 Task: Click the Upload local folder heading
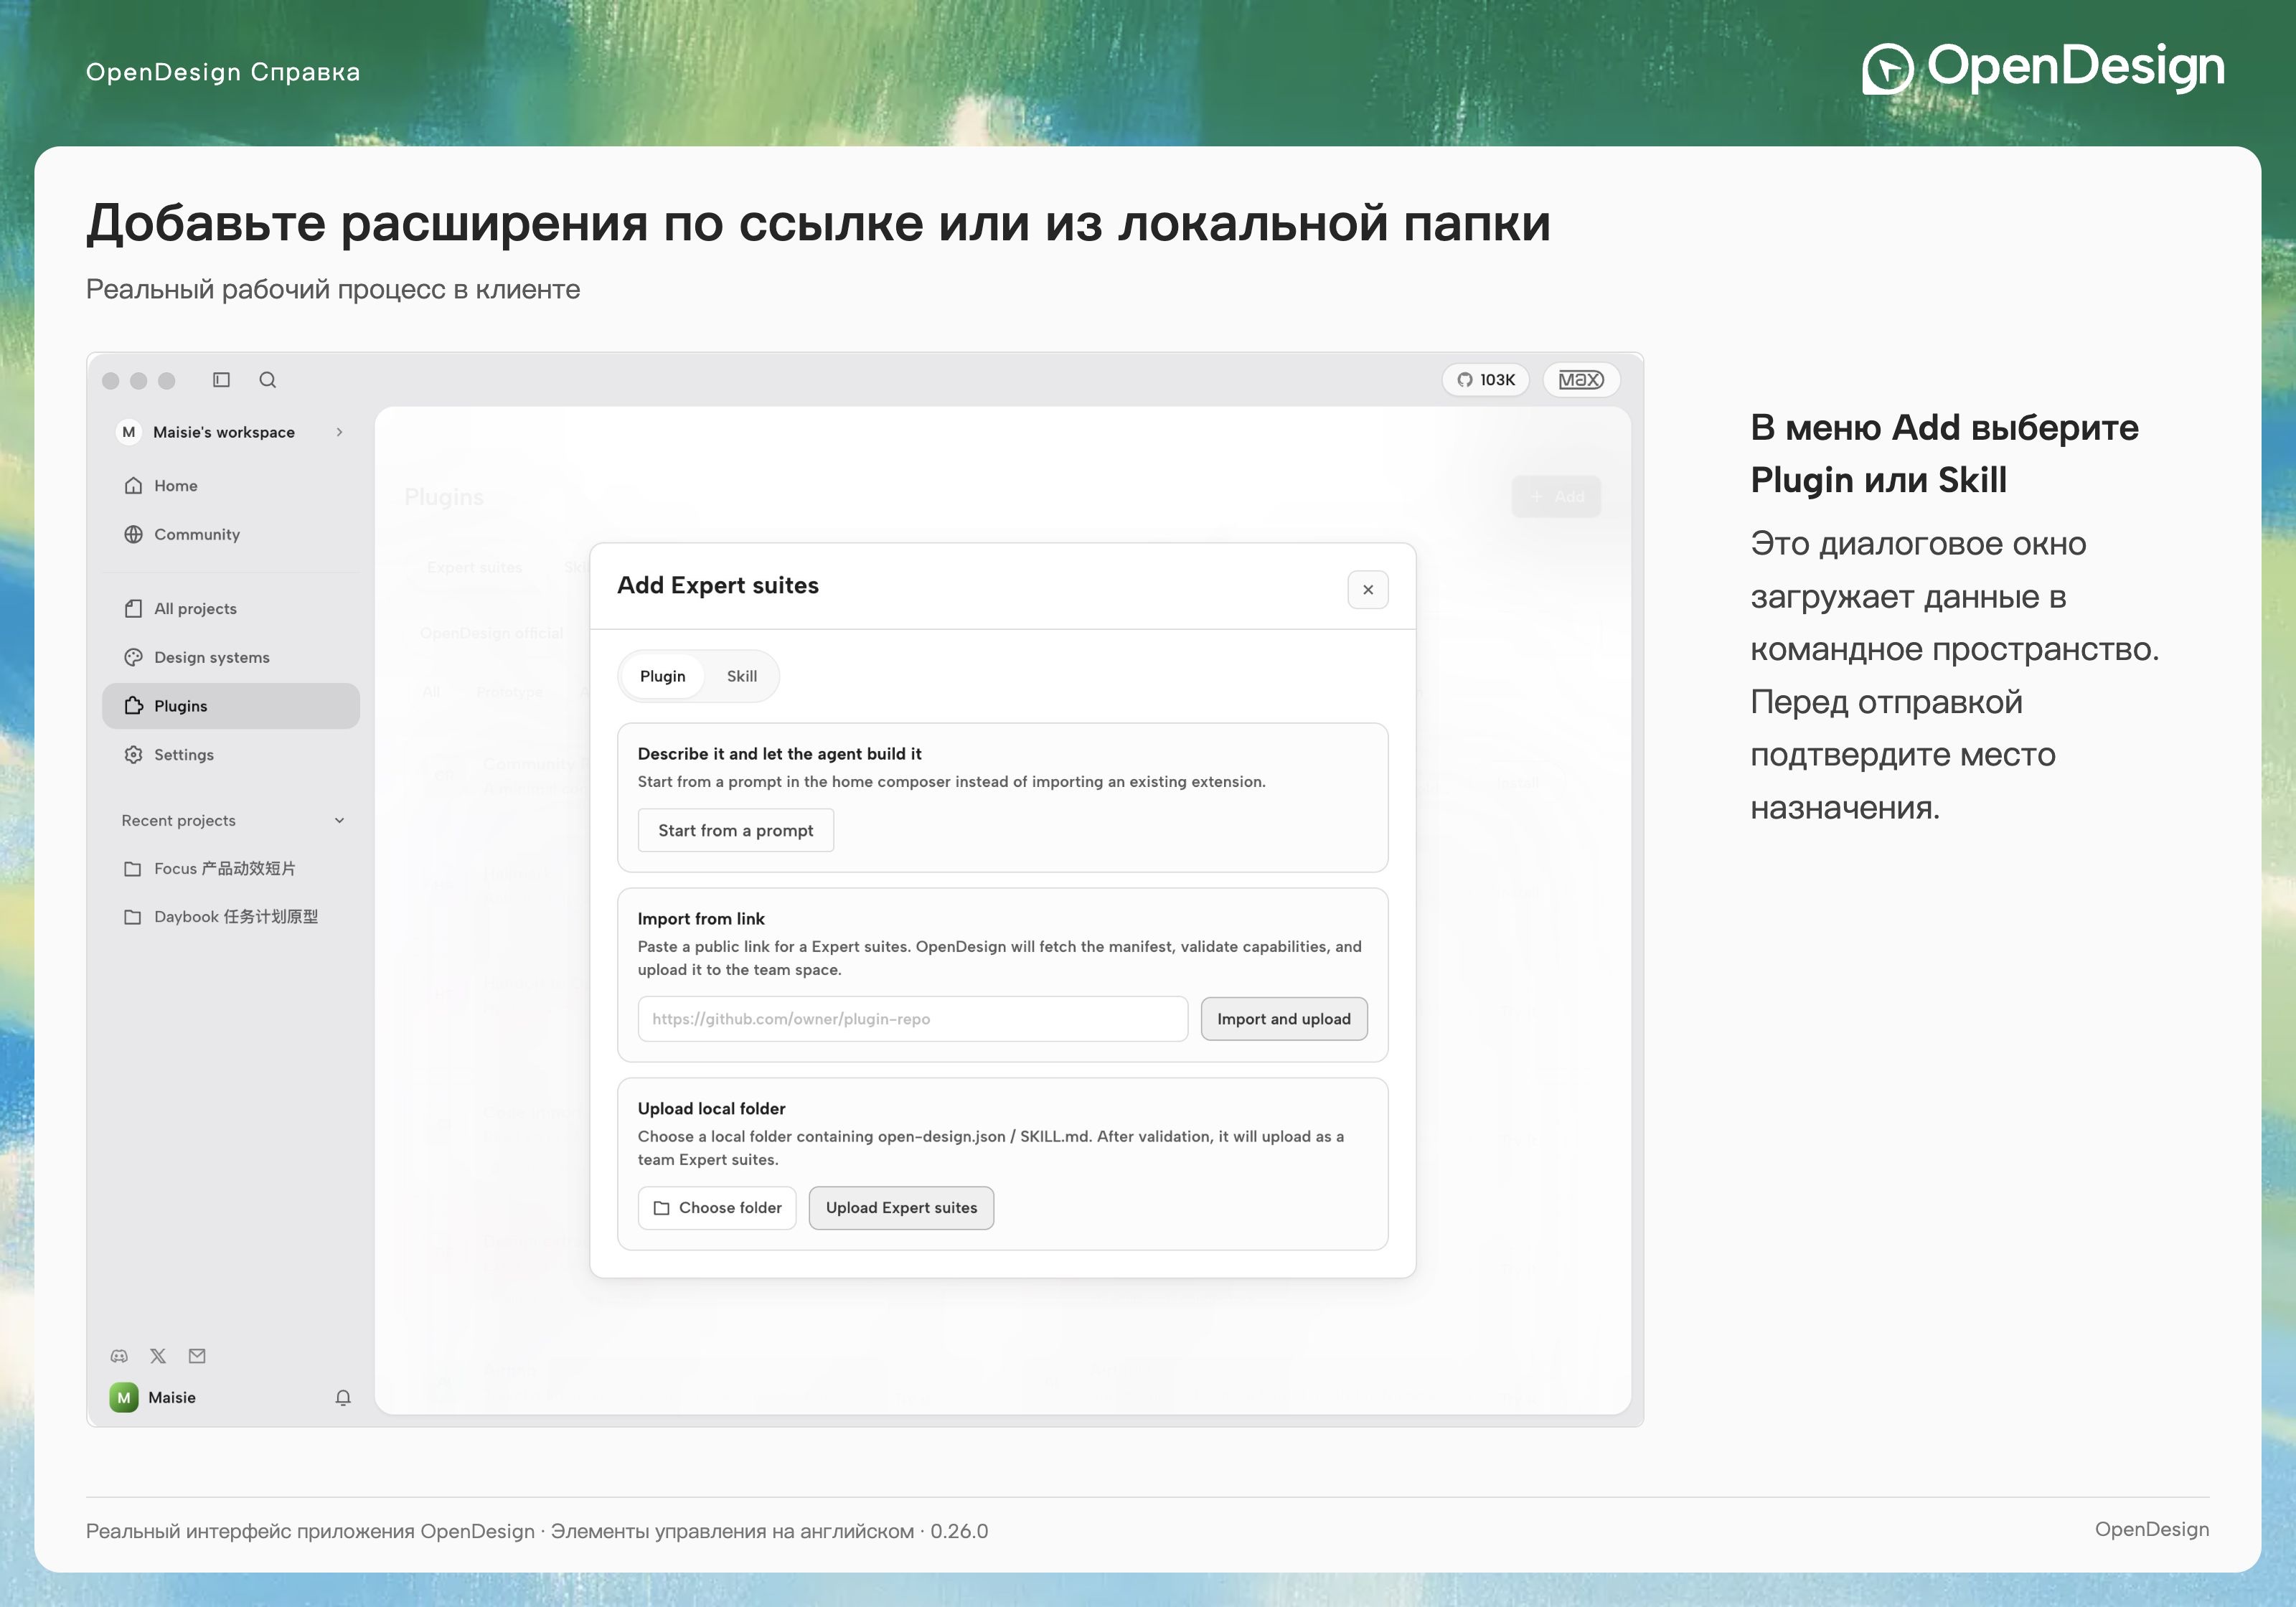pyautogui.click(x=712, y=1109)
